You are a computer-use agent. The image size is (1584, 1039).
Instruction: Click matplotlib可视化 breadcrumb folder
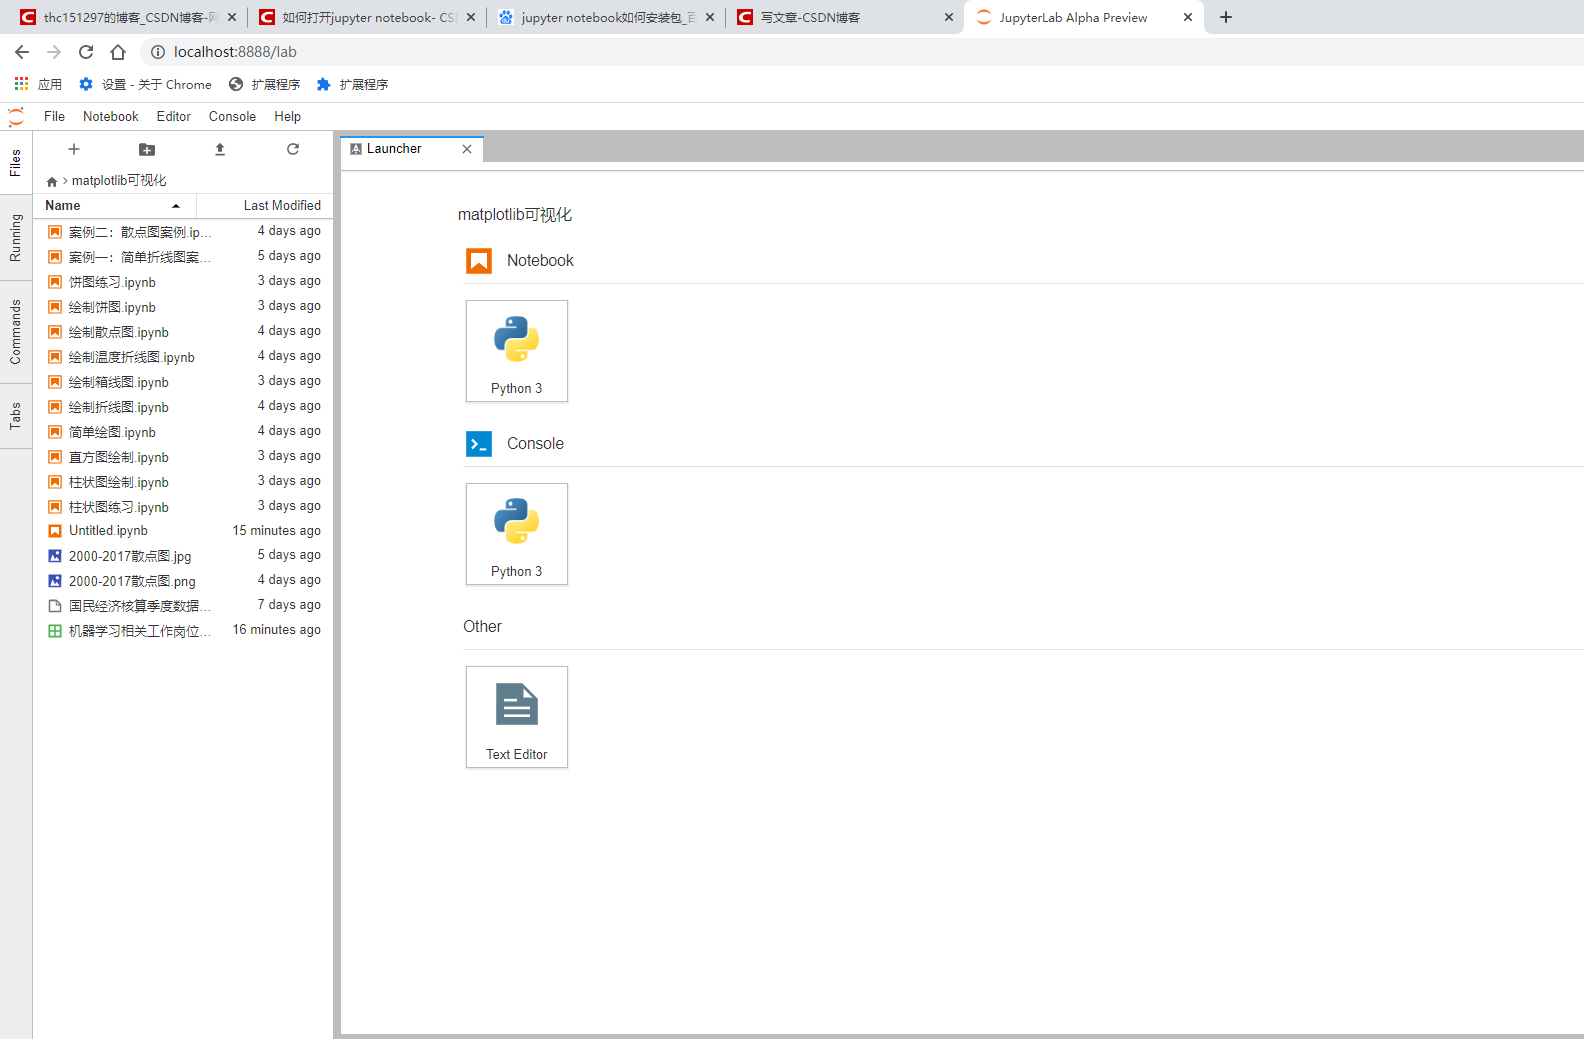pyautogui.click(x=119, y=181)
